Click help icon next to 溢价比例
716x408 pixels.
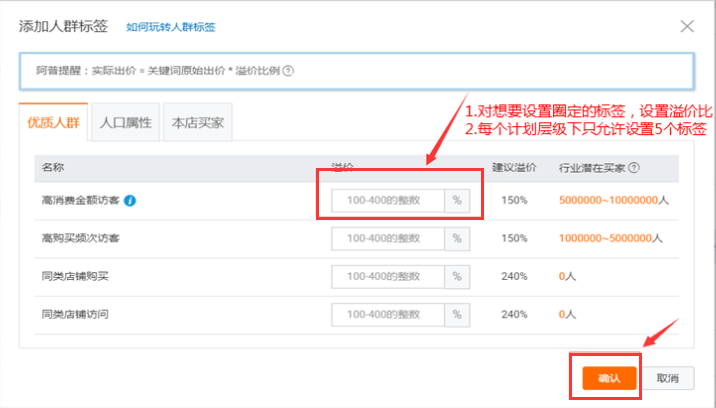288,71
